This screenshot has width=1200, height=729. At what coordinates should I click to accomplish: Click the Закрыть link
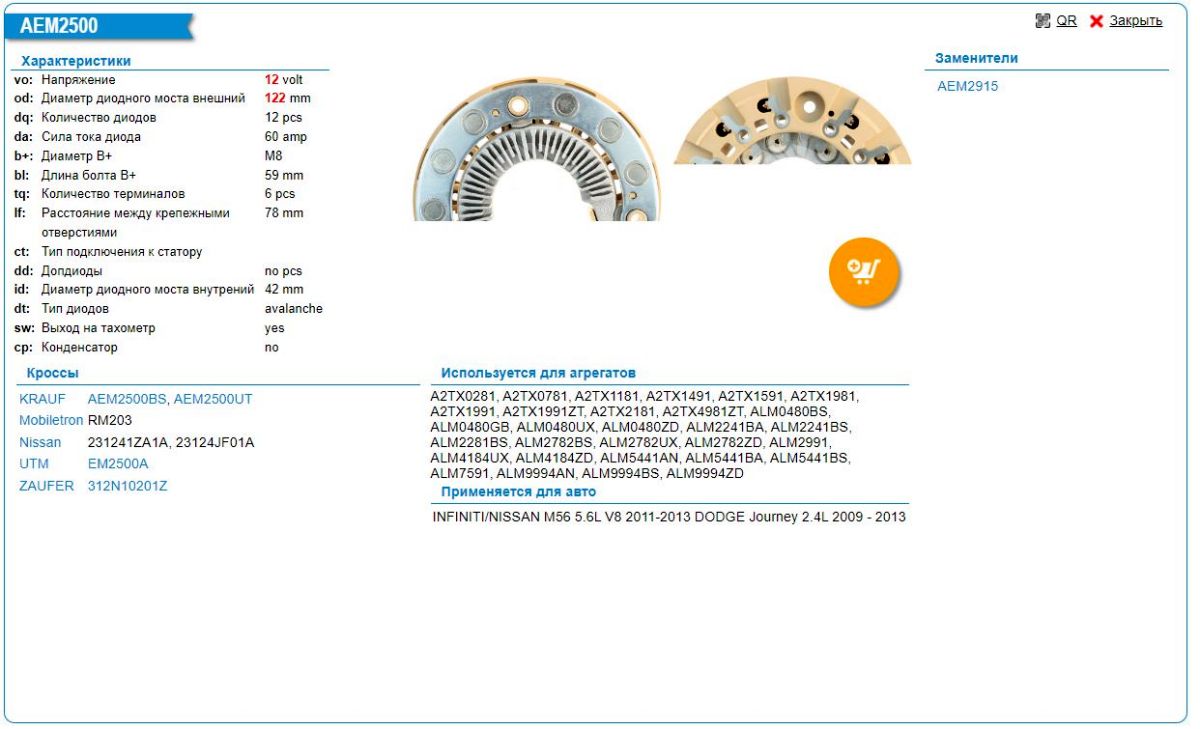click(1135, 20)
